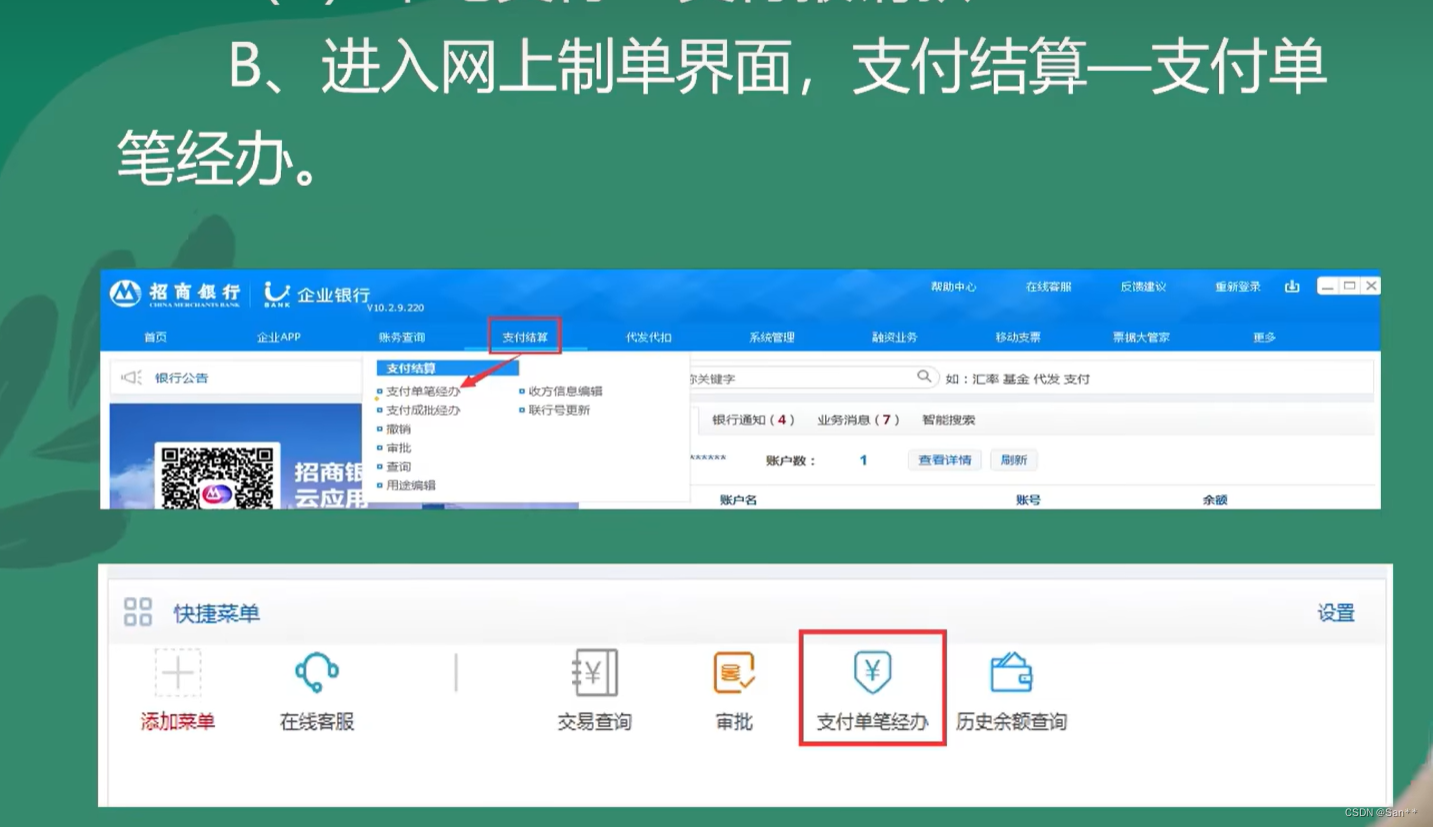This screenshot has height=827, width=1433.
Task: Click 帮助中心 link
Action: [x=953, y=287]
